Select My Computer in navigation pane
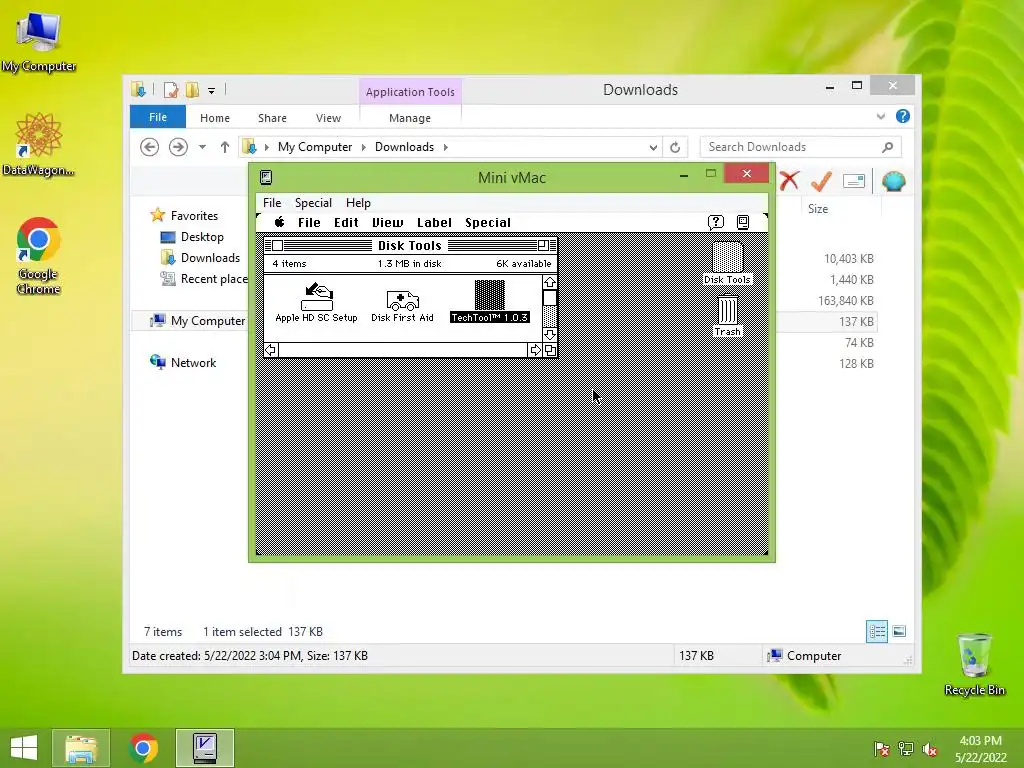Screen dimensions: 1024x768 coord(208,321)
